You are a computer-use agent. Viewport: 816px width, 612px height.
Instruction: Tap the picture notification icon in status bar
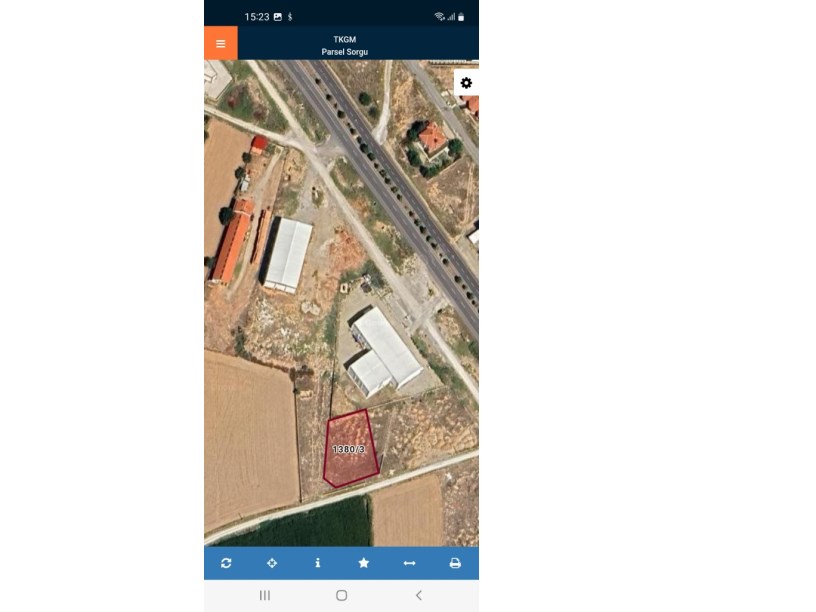[x=278, y=17]
